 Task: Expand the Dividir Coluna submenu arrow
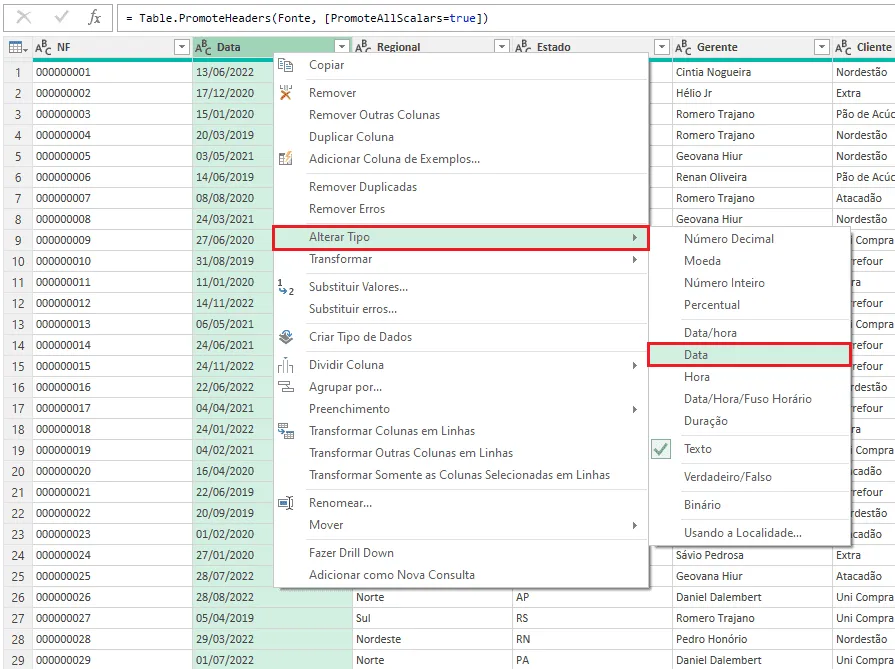click(634, 365)
